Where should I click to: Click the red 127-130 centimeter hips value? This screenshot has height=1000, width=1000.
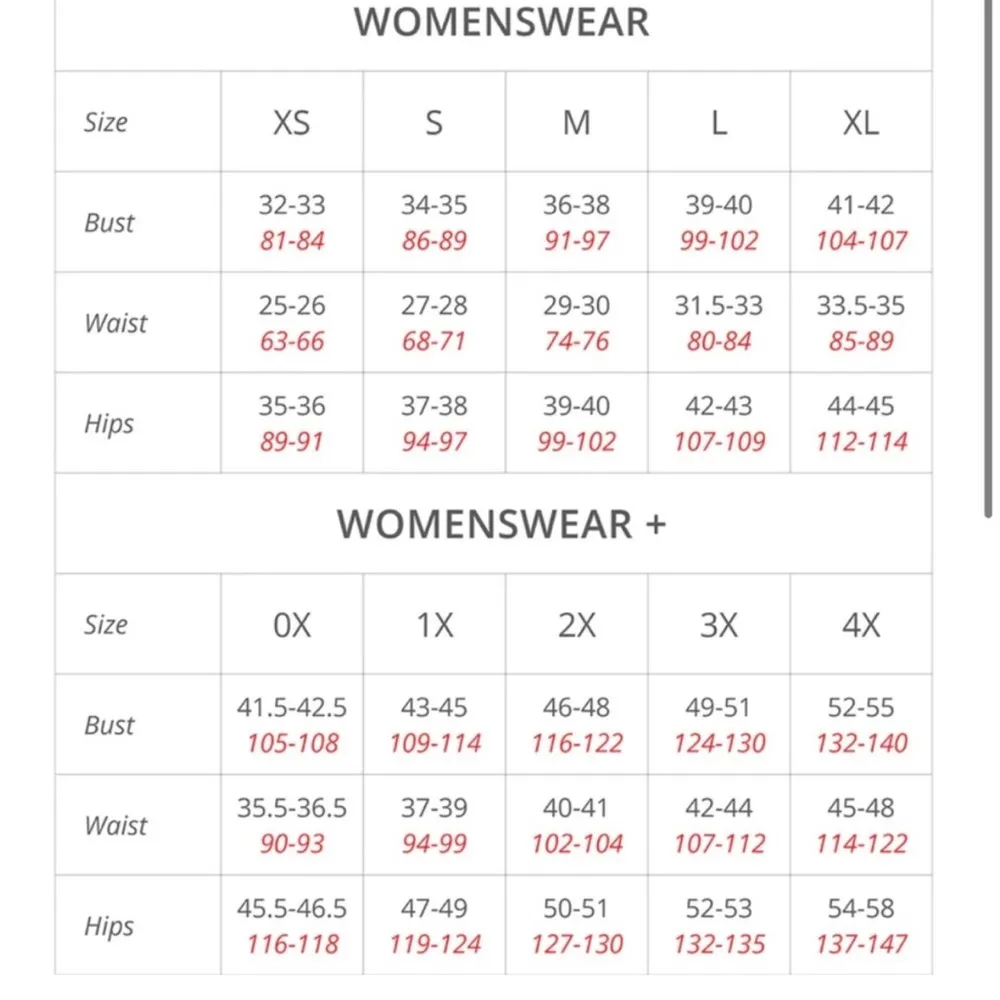tap(576, 944)
